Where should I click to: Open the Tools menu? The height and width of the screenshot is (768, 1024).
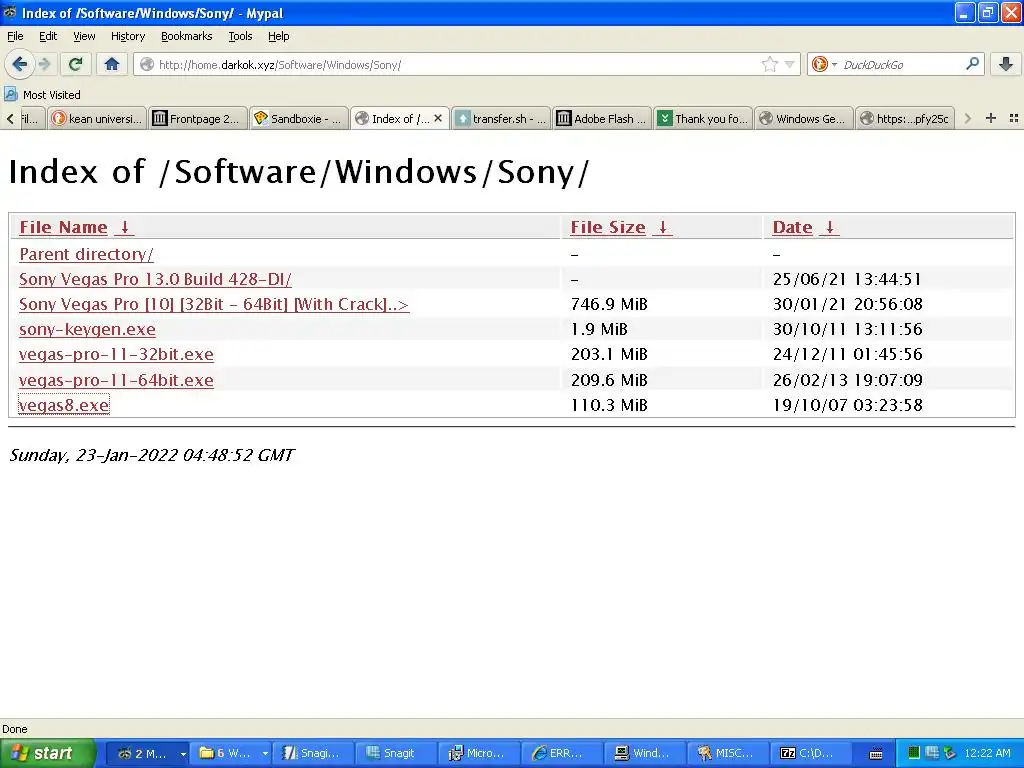coord(240,36)
